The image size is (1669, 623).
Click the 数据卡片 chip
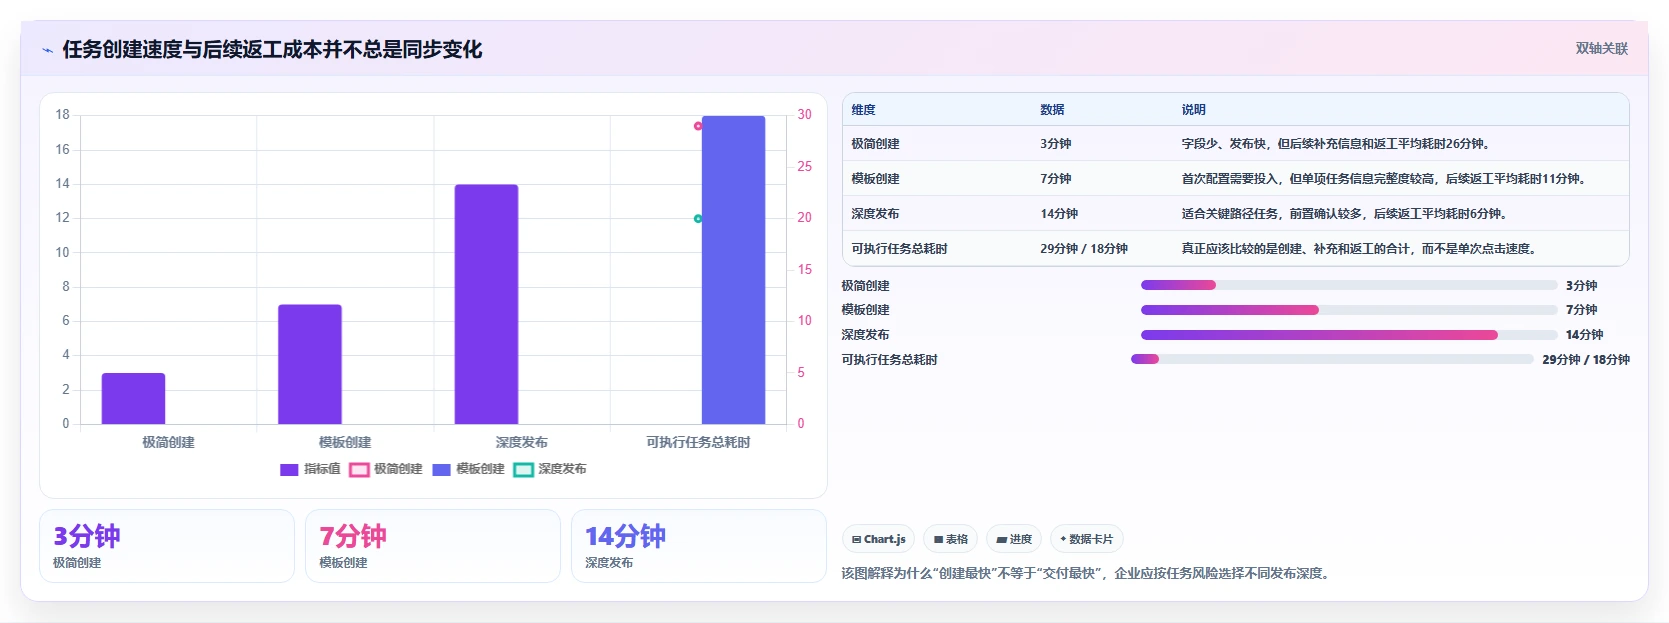pos(1086,539)
